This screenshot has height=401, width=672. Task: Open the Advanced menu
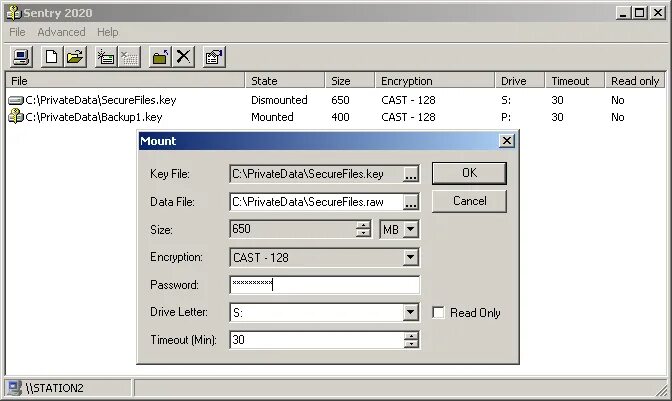(61, 32)
